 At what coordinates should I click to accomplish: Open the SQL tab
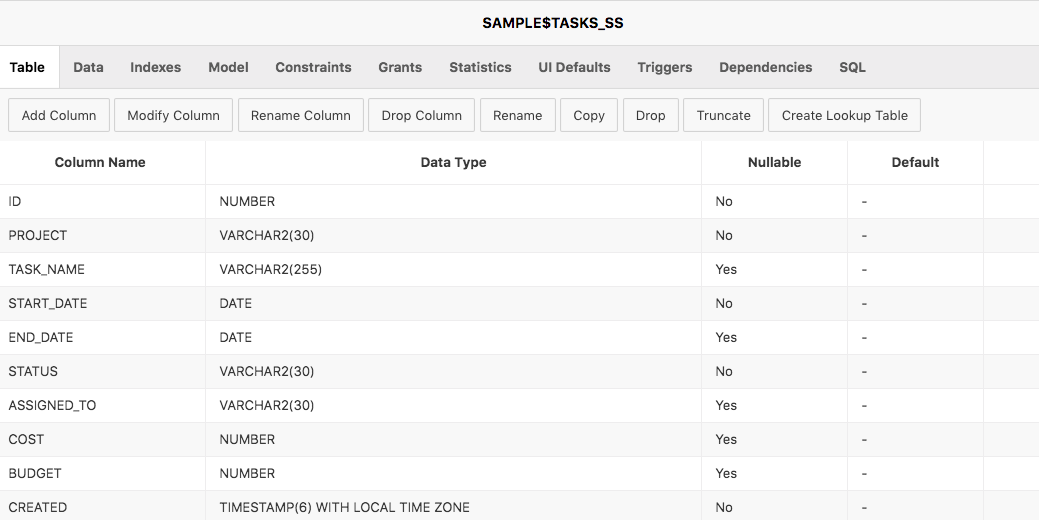tap(852, 67)
